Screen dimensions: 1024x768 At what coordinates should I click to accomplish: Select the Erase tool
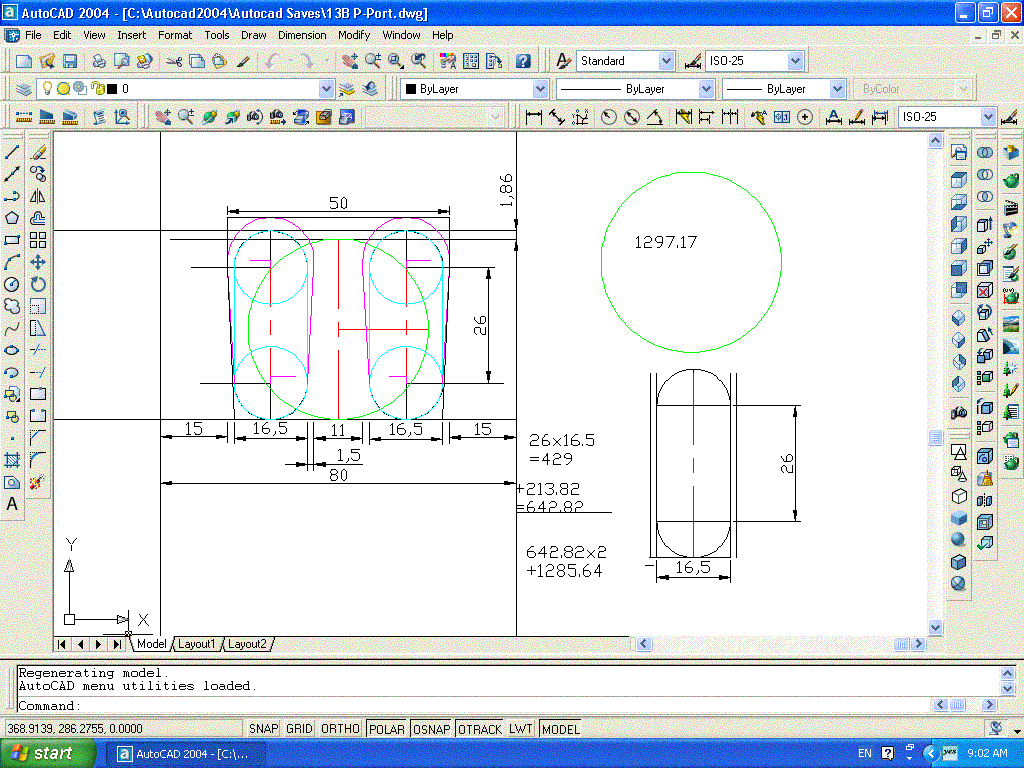pyautogui.click(x=38, y=152)
